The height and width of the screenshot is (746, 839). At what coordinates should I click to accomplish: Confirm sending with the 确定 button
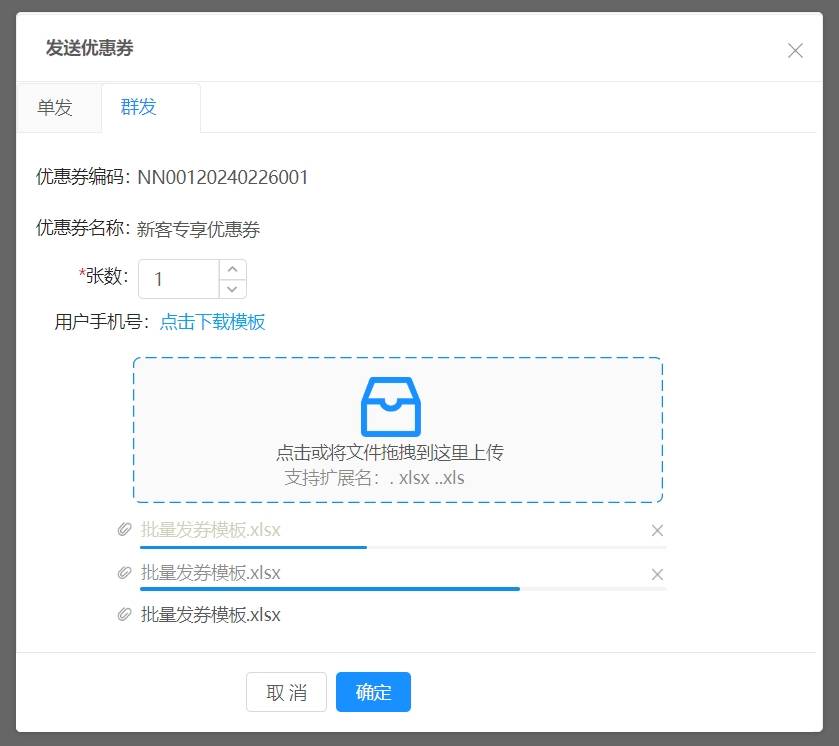coord(373,691)
